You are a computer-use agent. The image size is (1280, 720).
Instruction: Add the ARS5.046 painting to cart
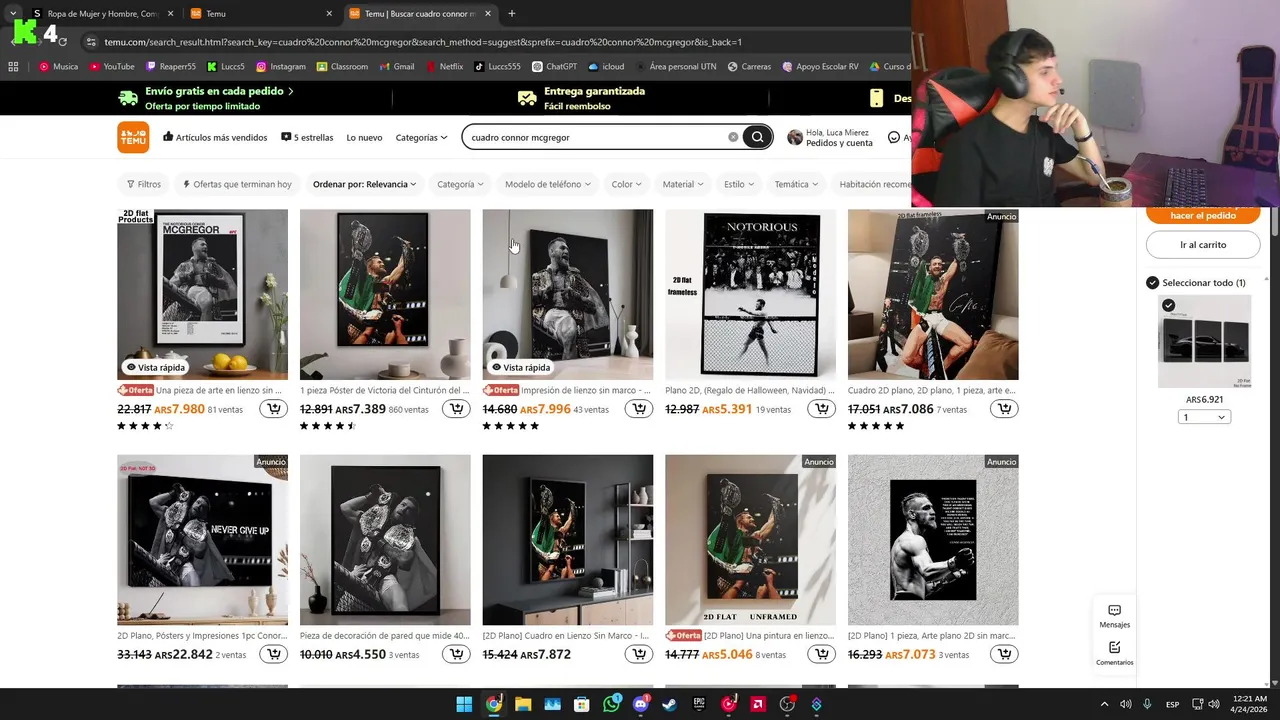point(821,654)
